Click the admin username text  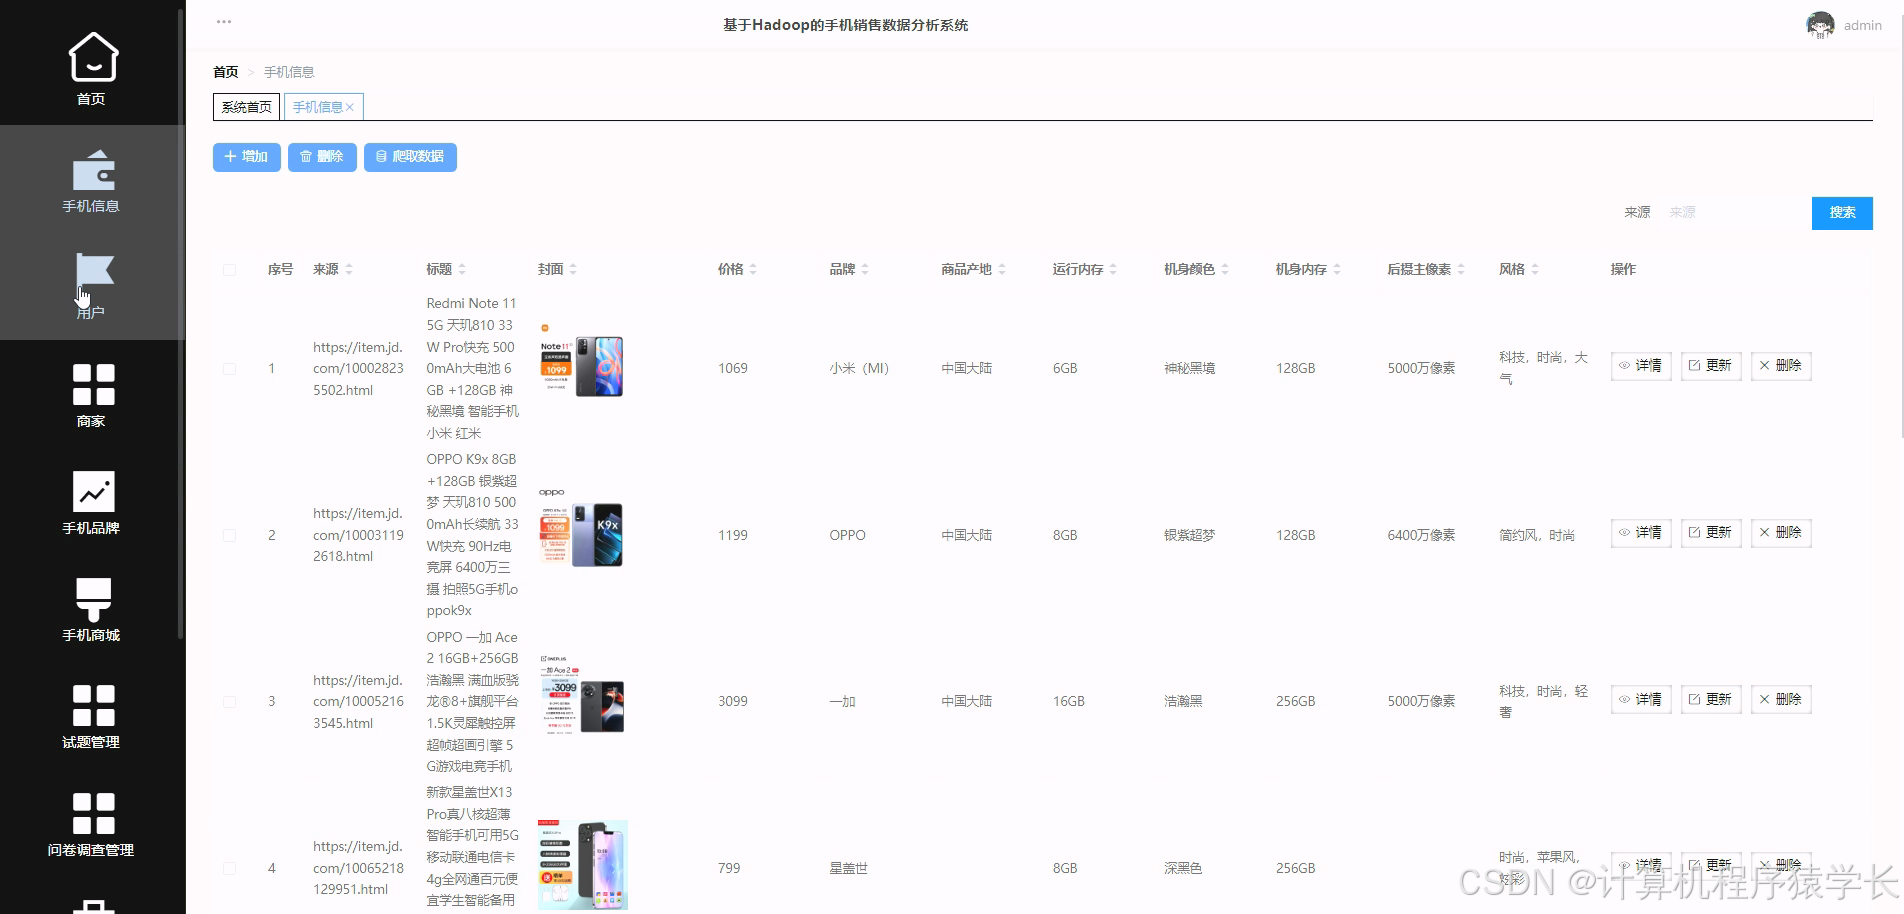(x=1862, y=26)
